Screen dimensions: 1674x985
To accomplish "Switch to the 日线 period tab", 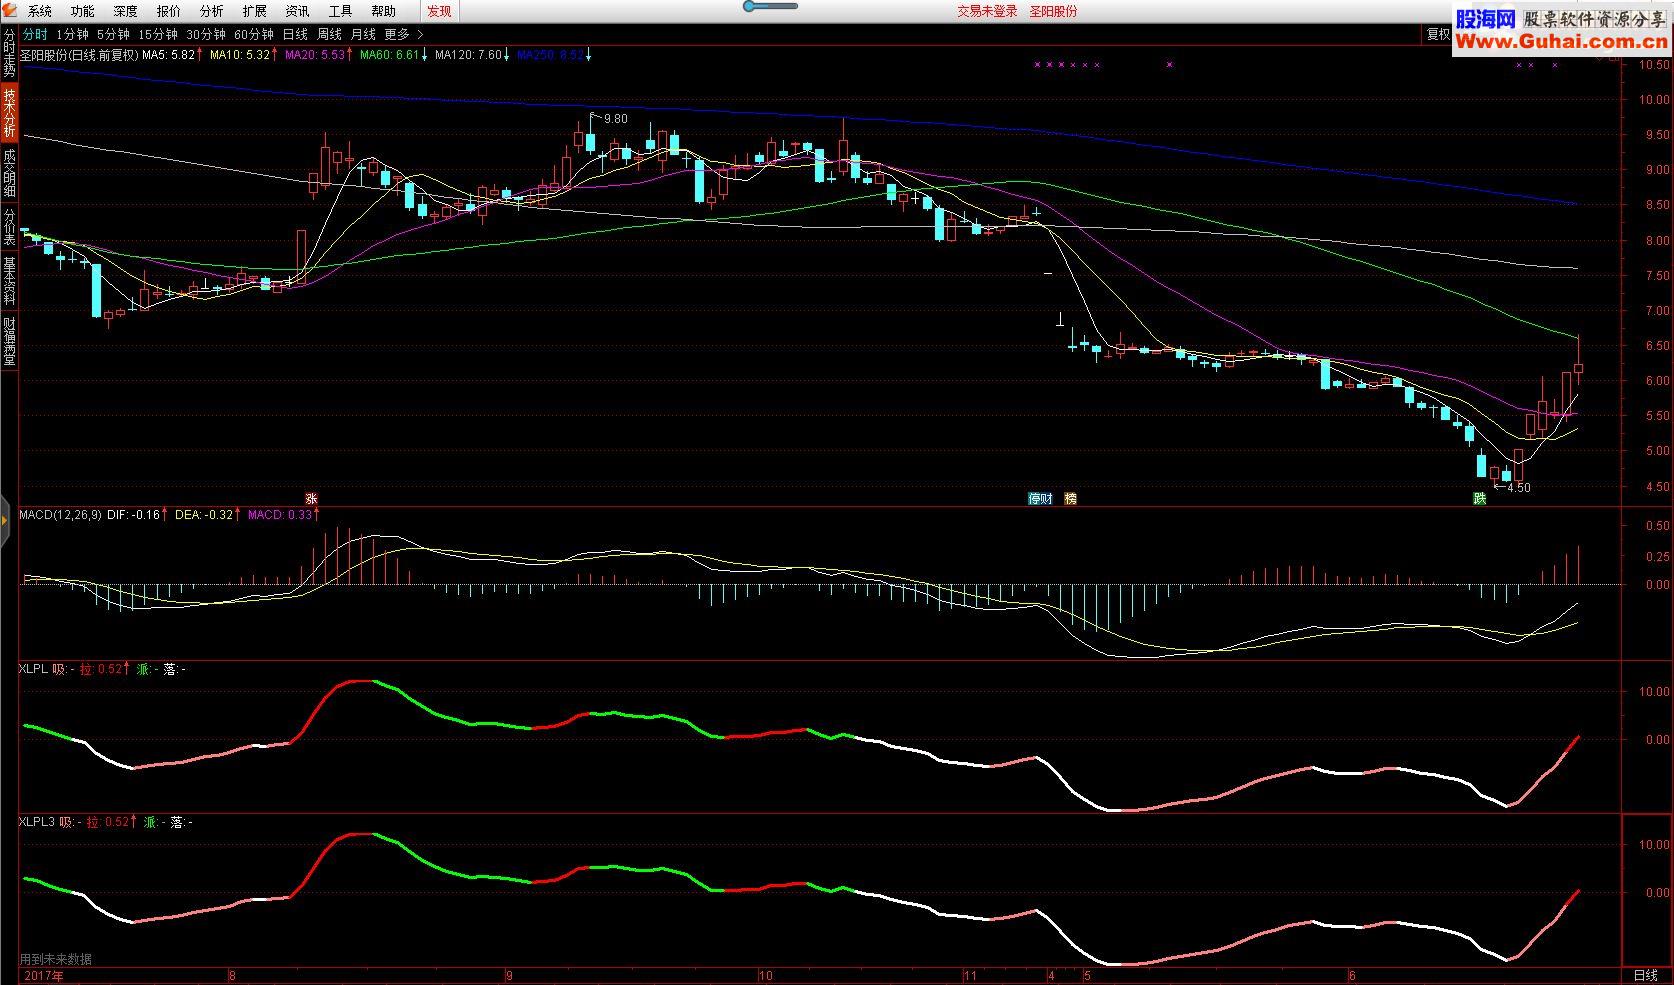I will [295, 34].
